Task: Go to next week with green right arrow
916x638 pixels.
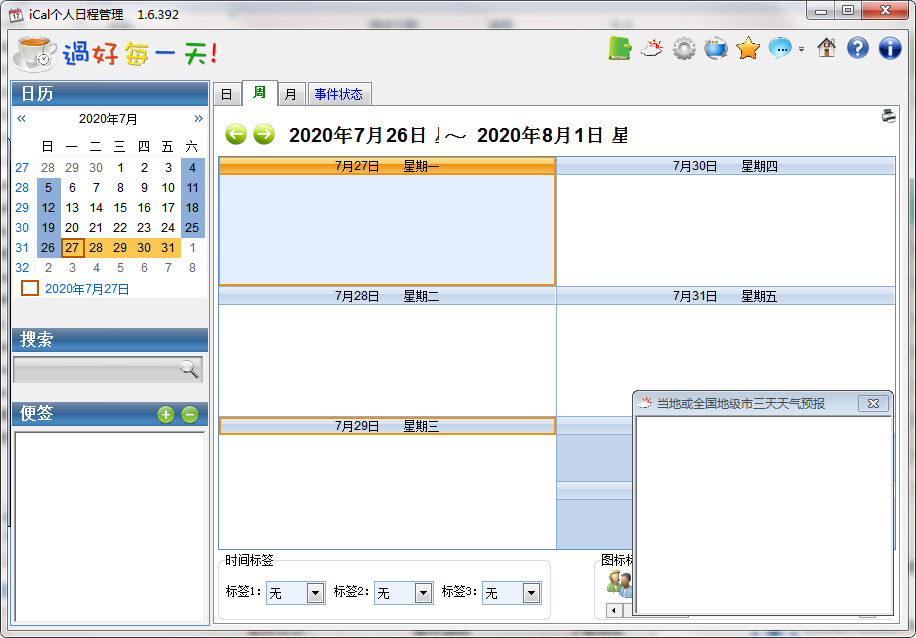Action: click(x=264, y=134)
